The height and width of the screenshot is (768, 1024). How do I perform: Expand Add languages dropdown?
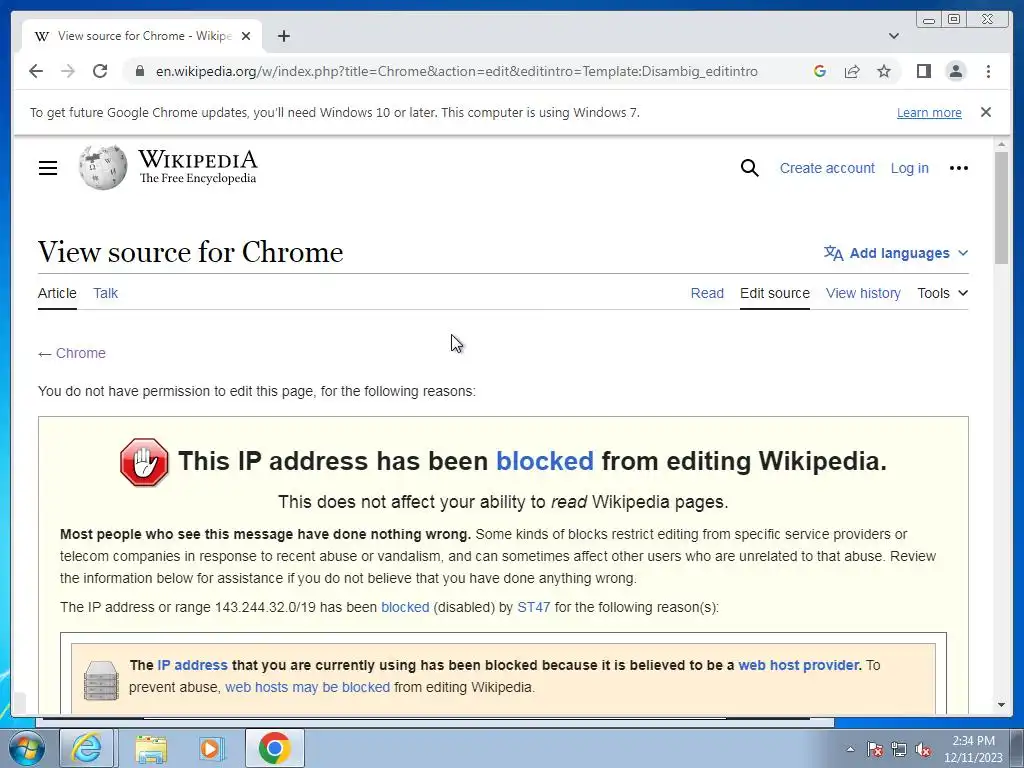[x=896, y=253]
